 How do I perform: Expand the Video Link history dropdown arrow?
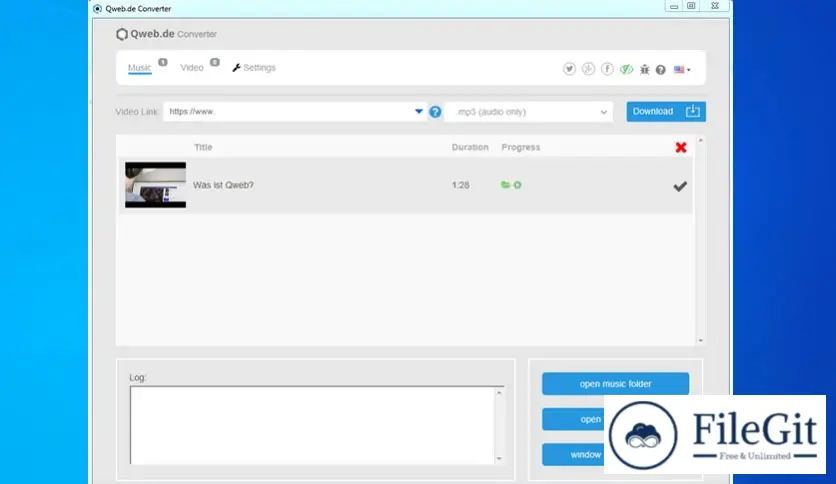pyautogui.click(x=419, y=111)
